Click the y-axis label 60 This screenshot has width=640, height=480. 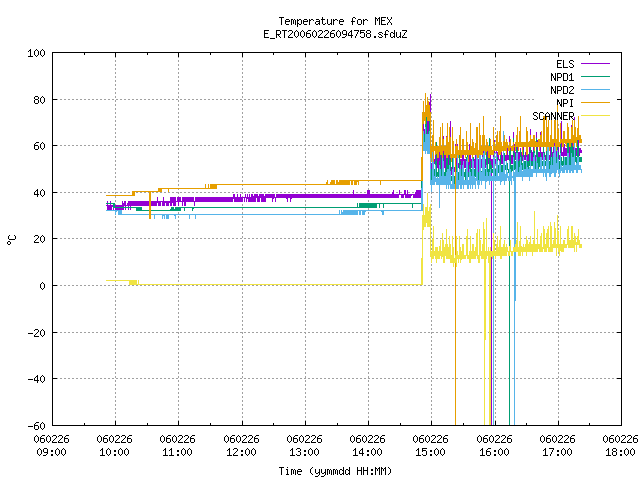pyautogui.click(x=39, y=146)
